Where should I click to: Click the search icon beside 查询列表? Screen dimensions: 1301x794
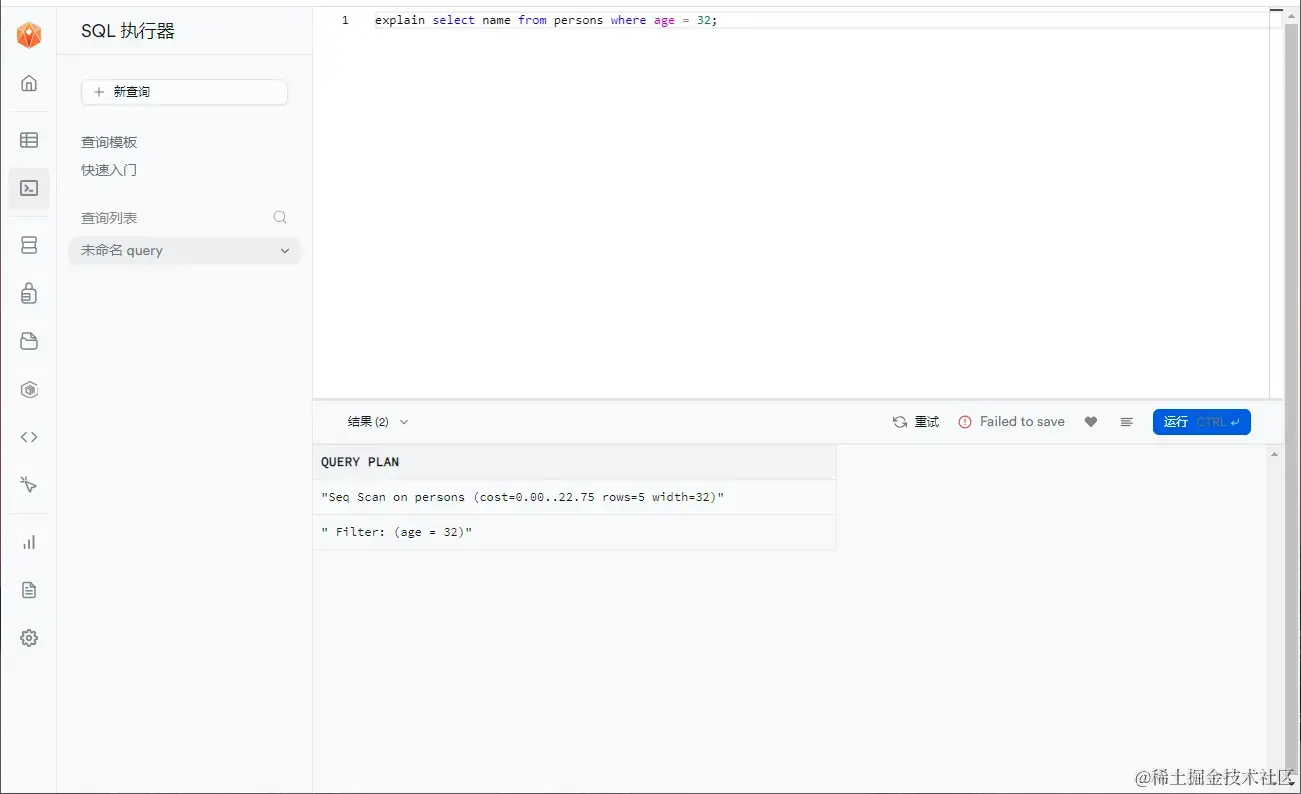280,217
